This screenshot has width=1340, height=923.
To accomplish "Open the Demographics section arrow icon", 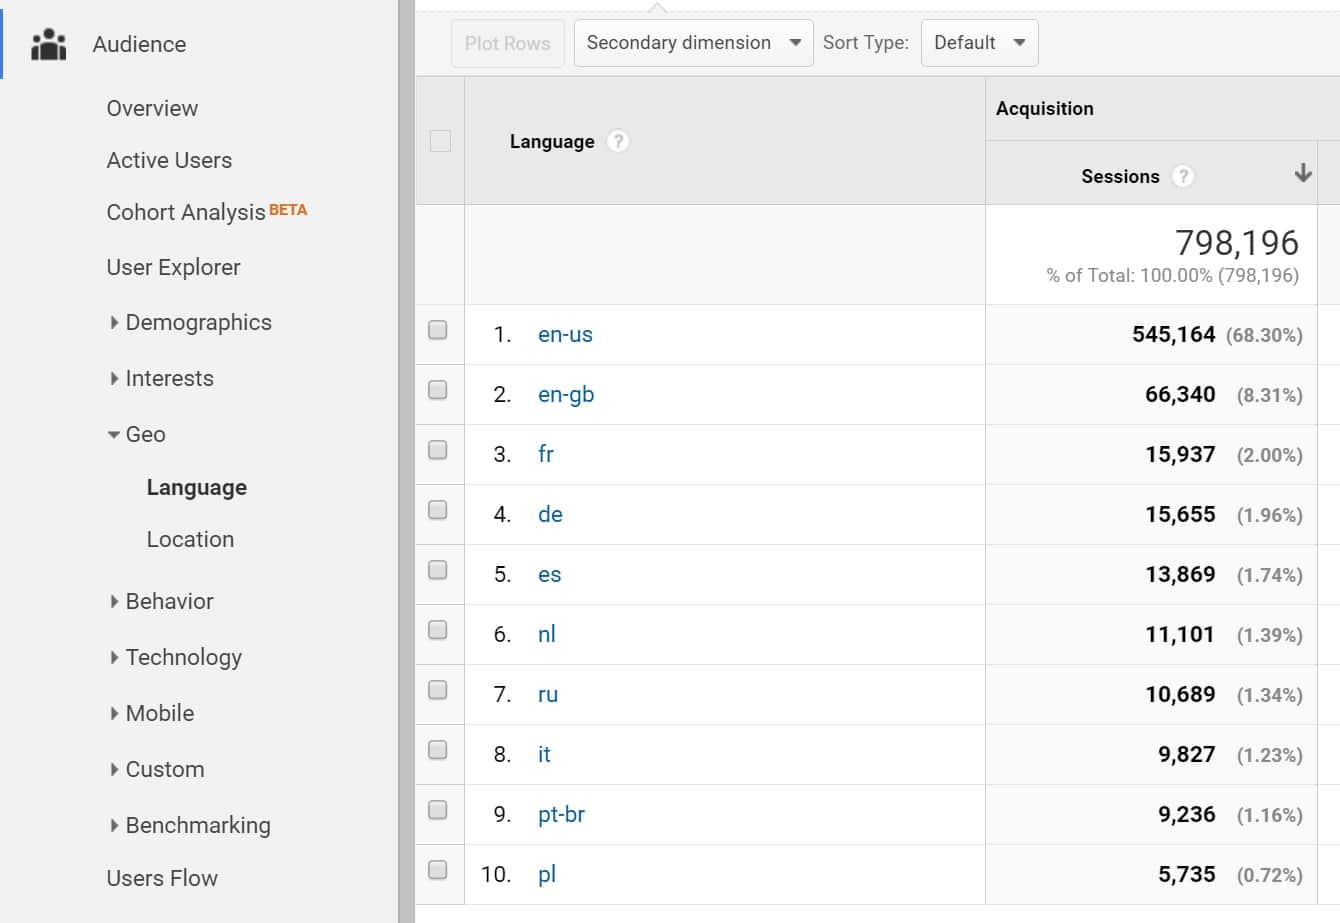I will 114,322.
